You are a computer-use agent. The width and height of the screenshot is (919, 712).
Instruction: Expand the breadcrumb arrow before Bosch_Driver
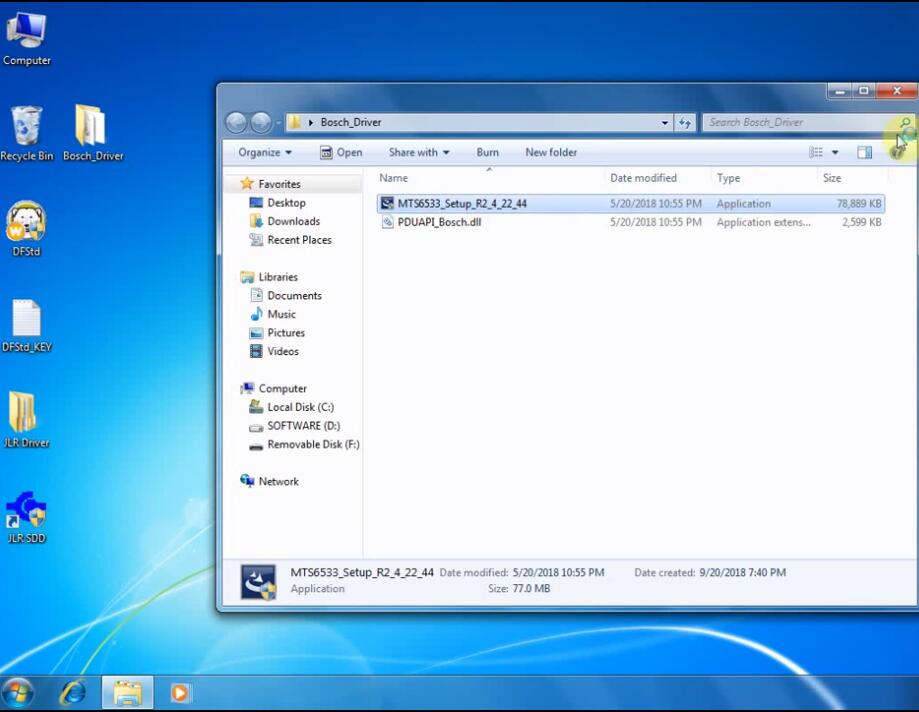pyautogui.click(x=311, y=122)
